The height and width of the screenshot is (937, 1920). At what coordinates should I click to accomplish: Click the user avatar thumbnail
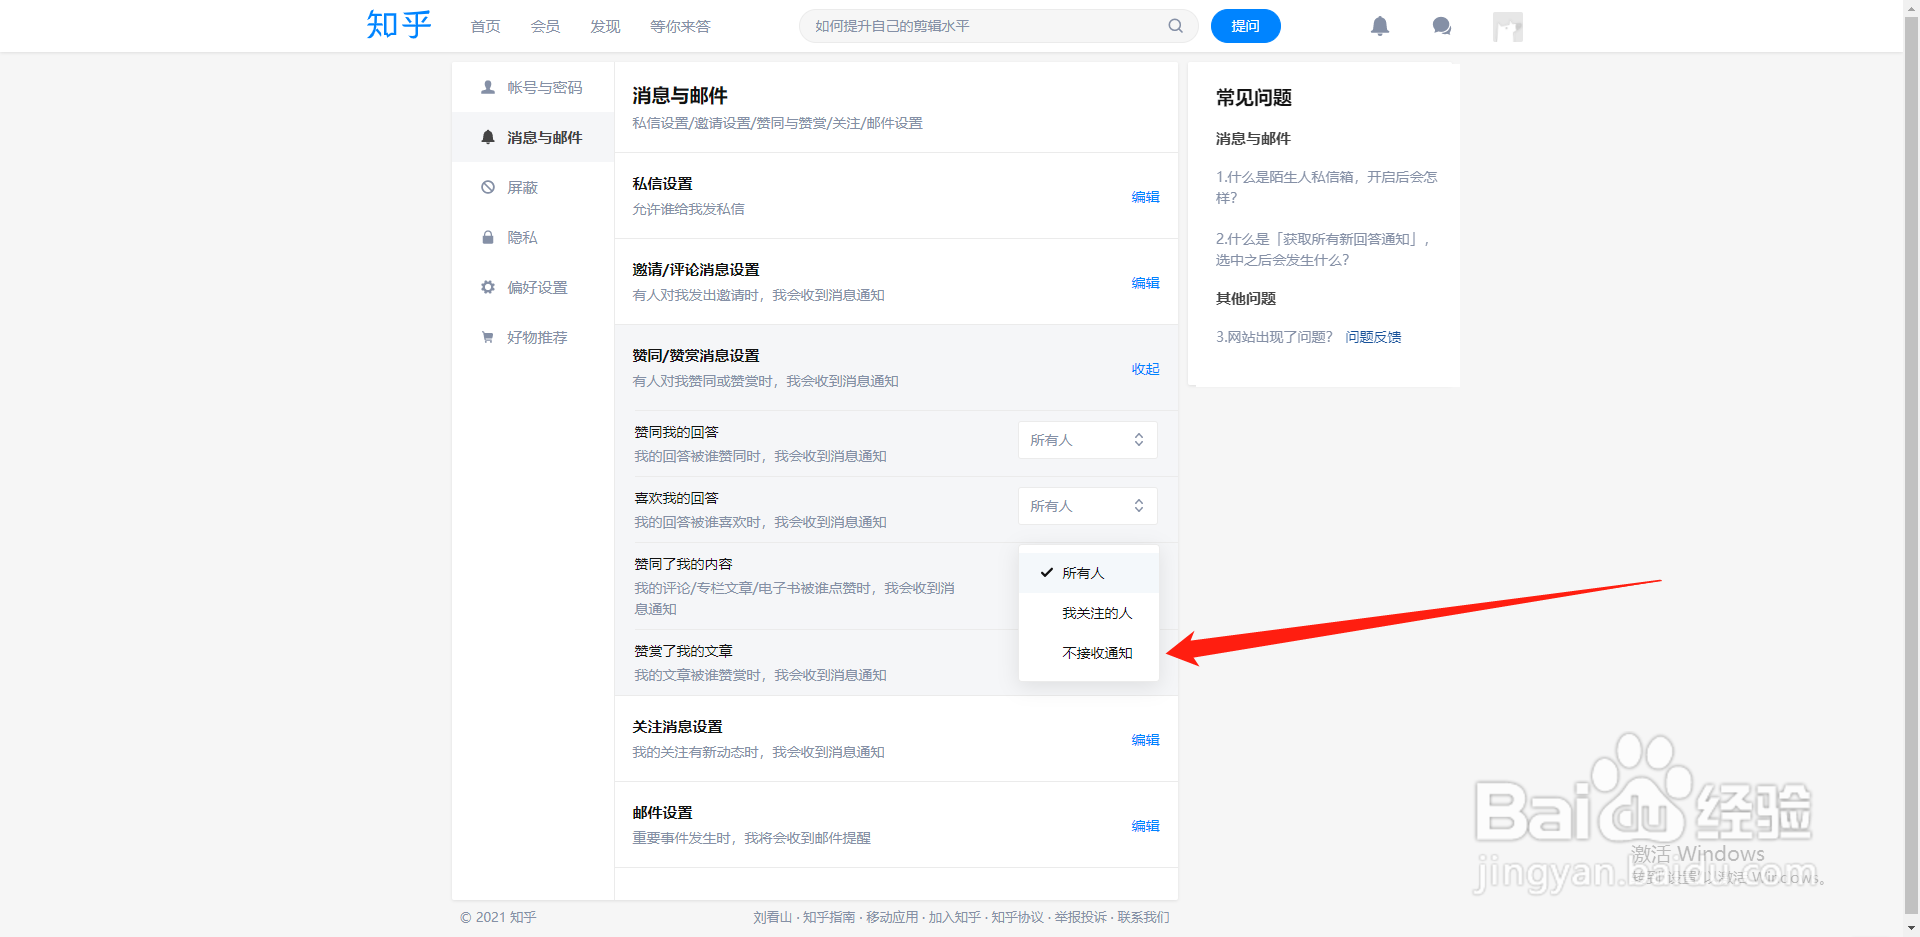(x=1507, y=26)
